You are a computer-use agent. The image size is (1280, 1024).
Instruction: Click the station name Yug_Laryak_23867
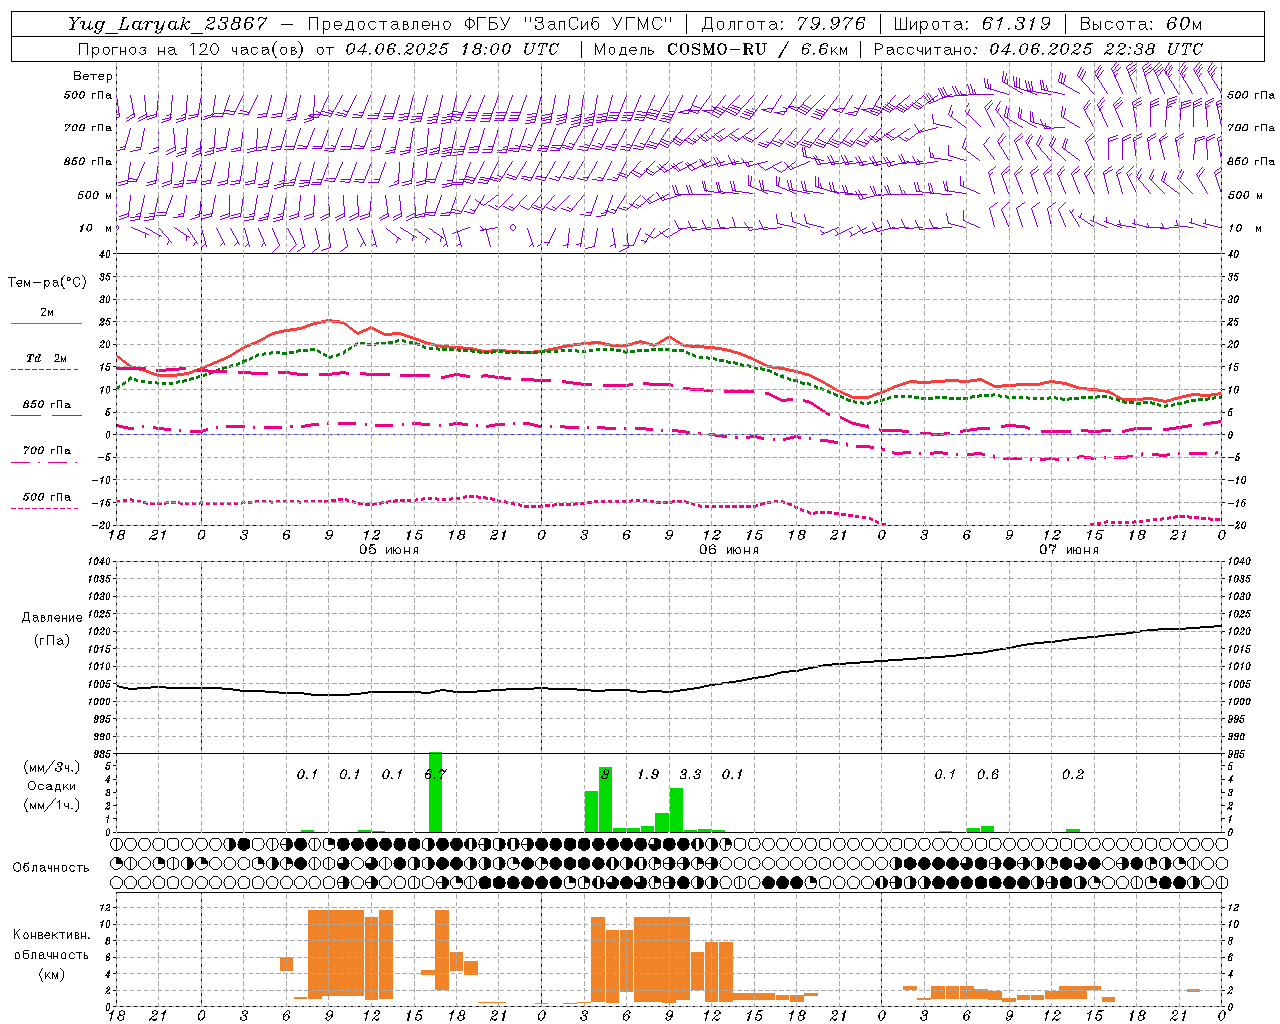click(x=167, y=24)
